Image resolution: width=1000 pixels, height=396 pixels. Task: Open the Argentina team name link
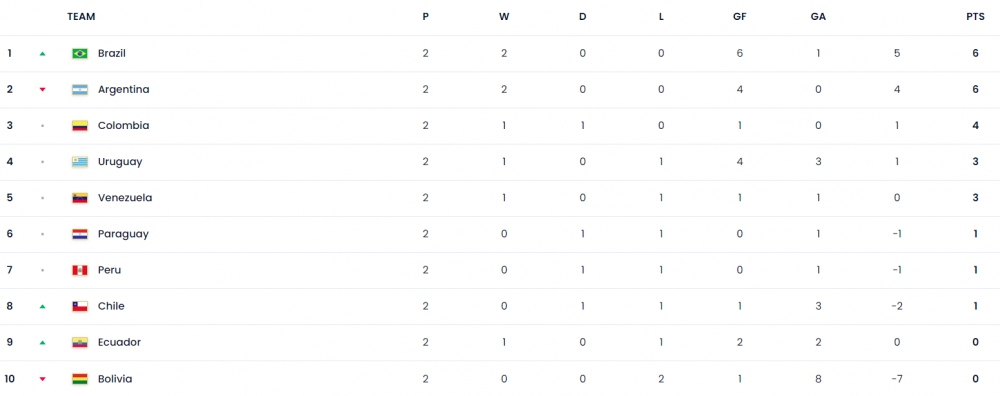coord(124,90)
